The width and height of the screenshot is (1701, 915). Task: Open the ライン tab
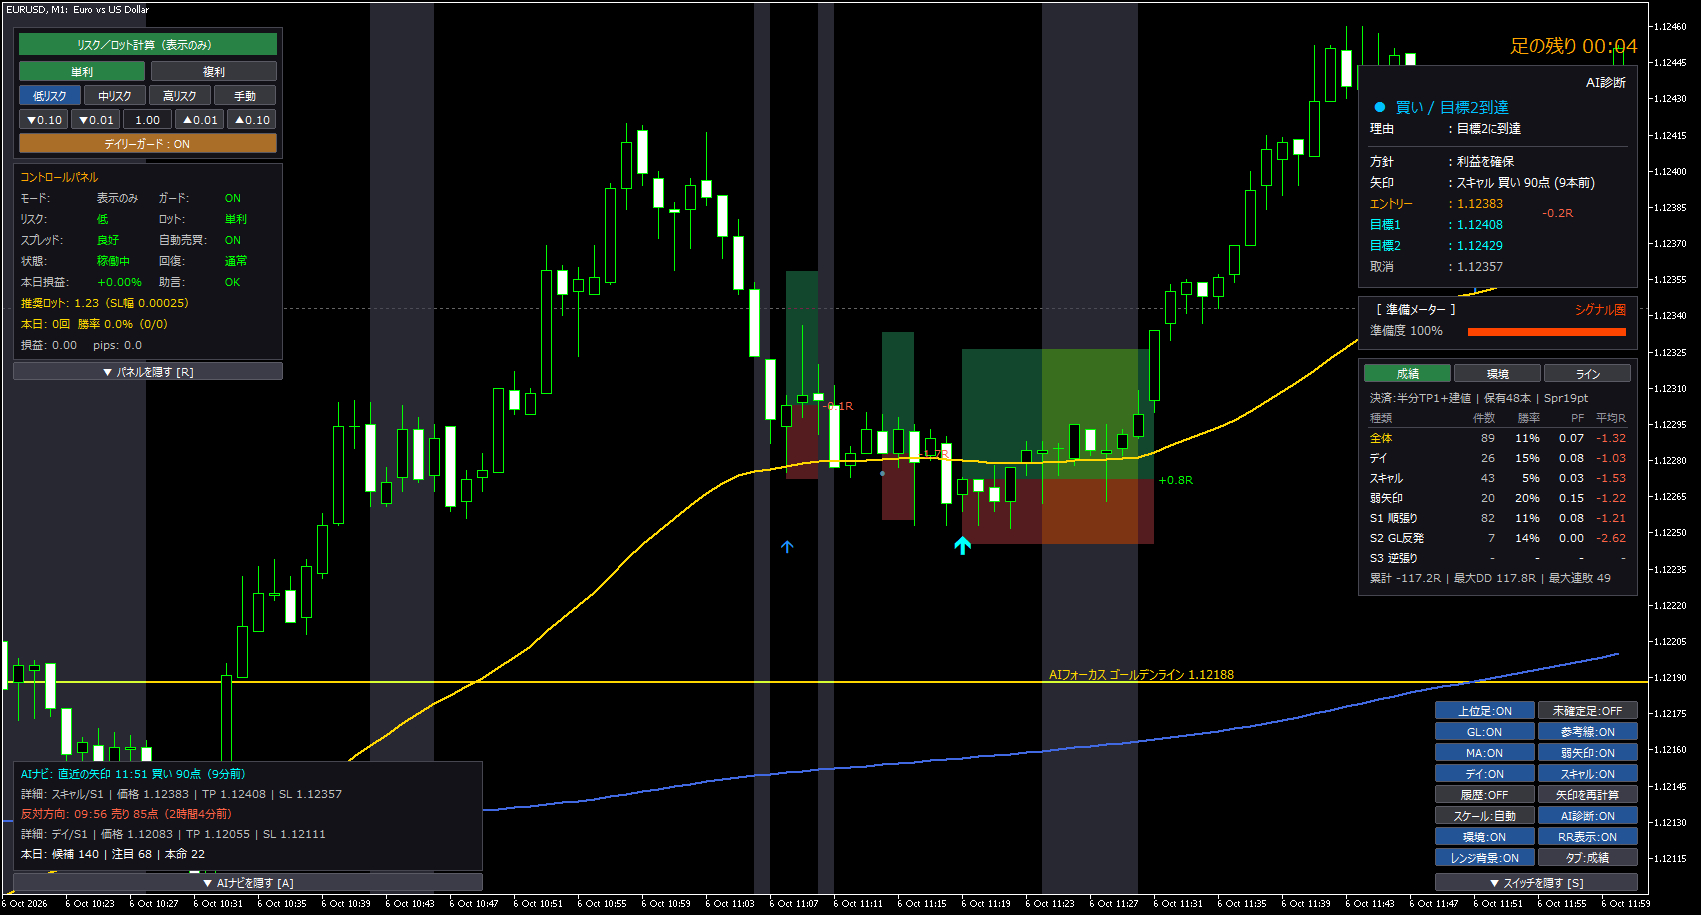coord(1587,374)
